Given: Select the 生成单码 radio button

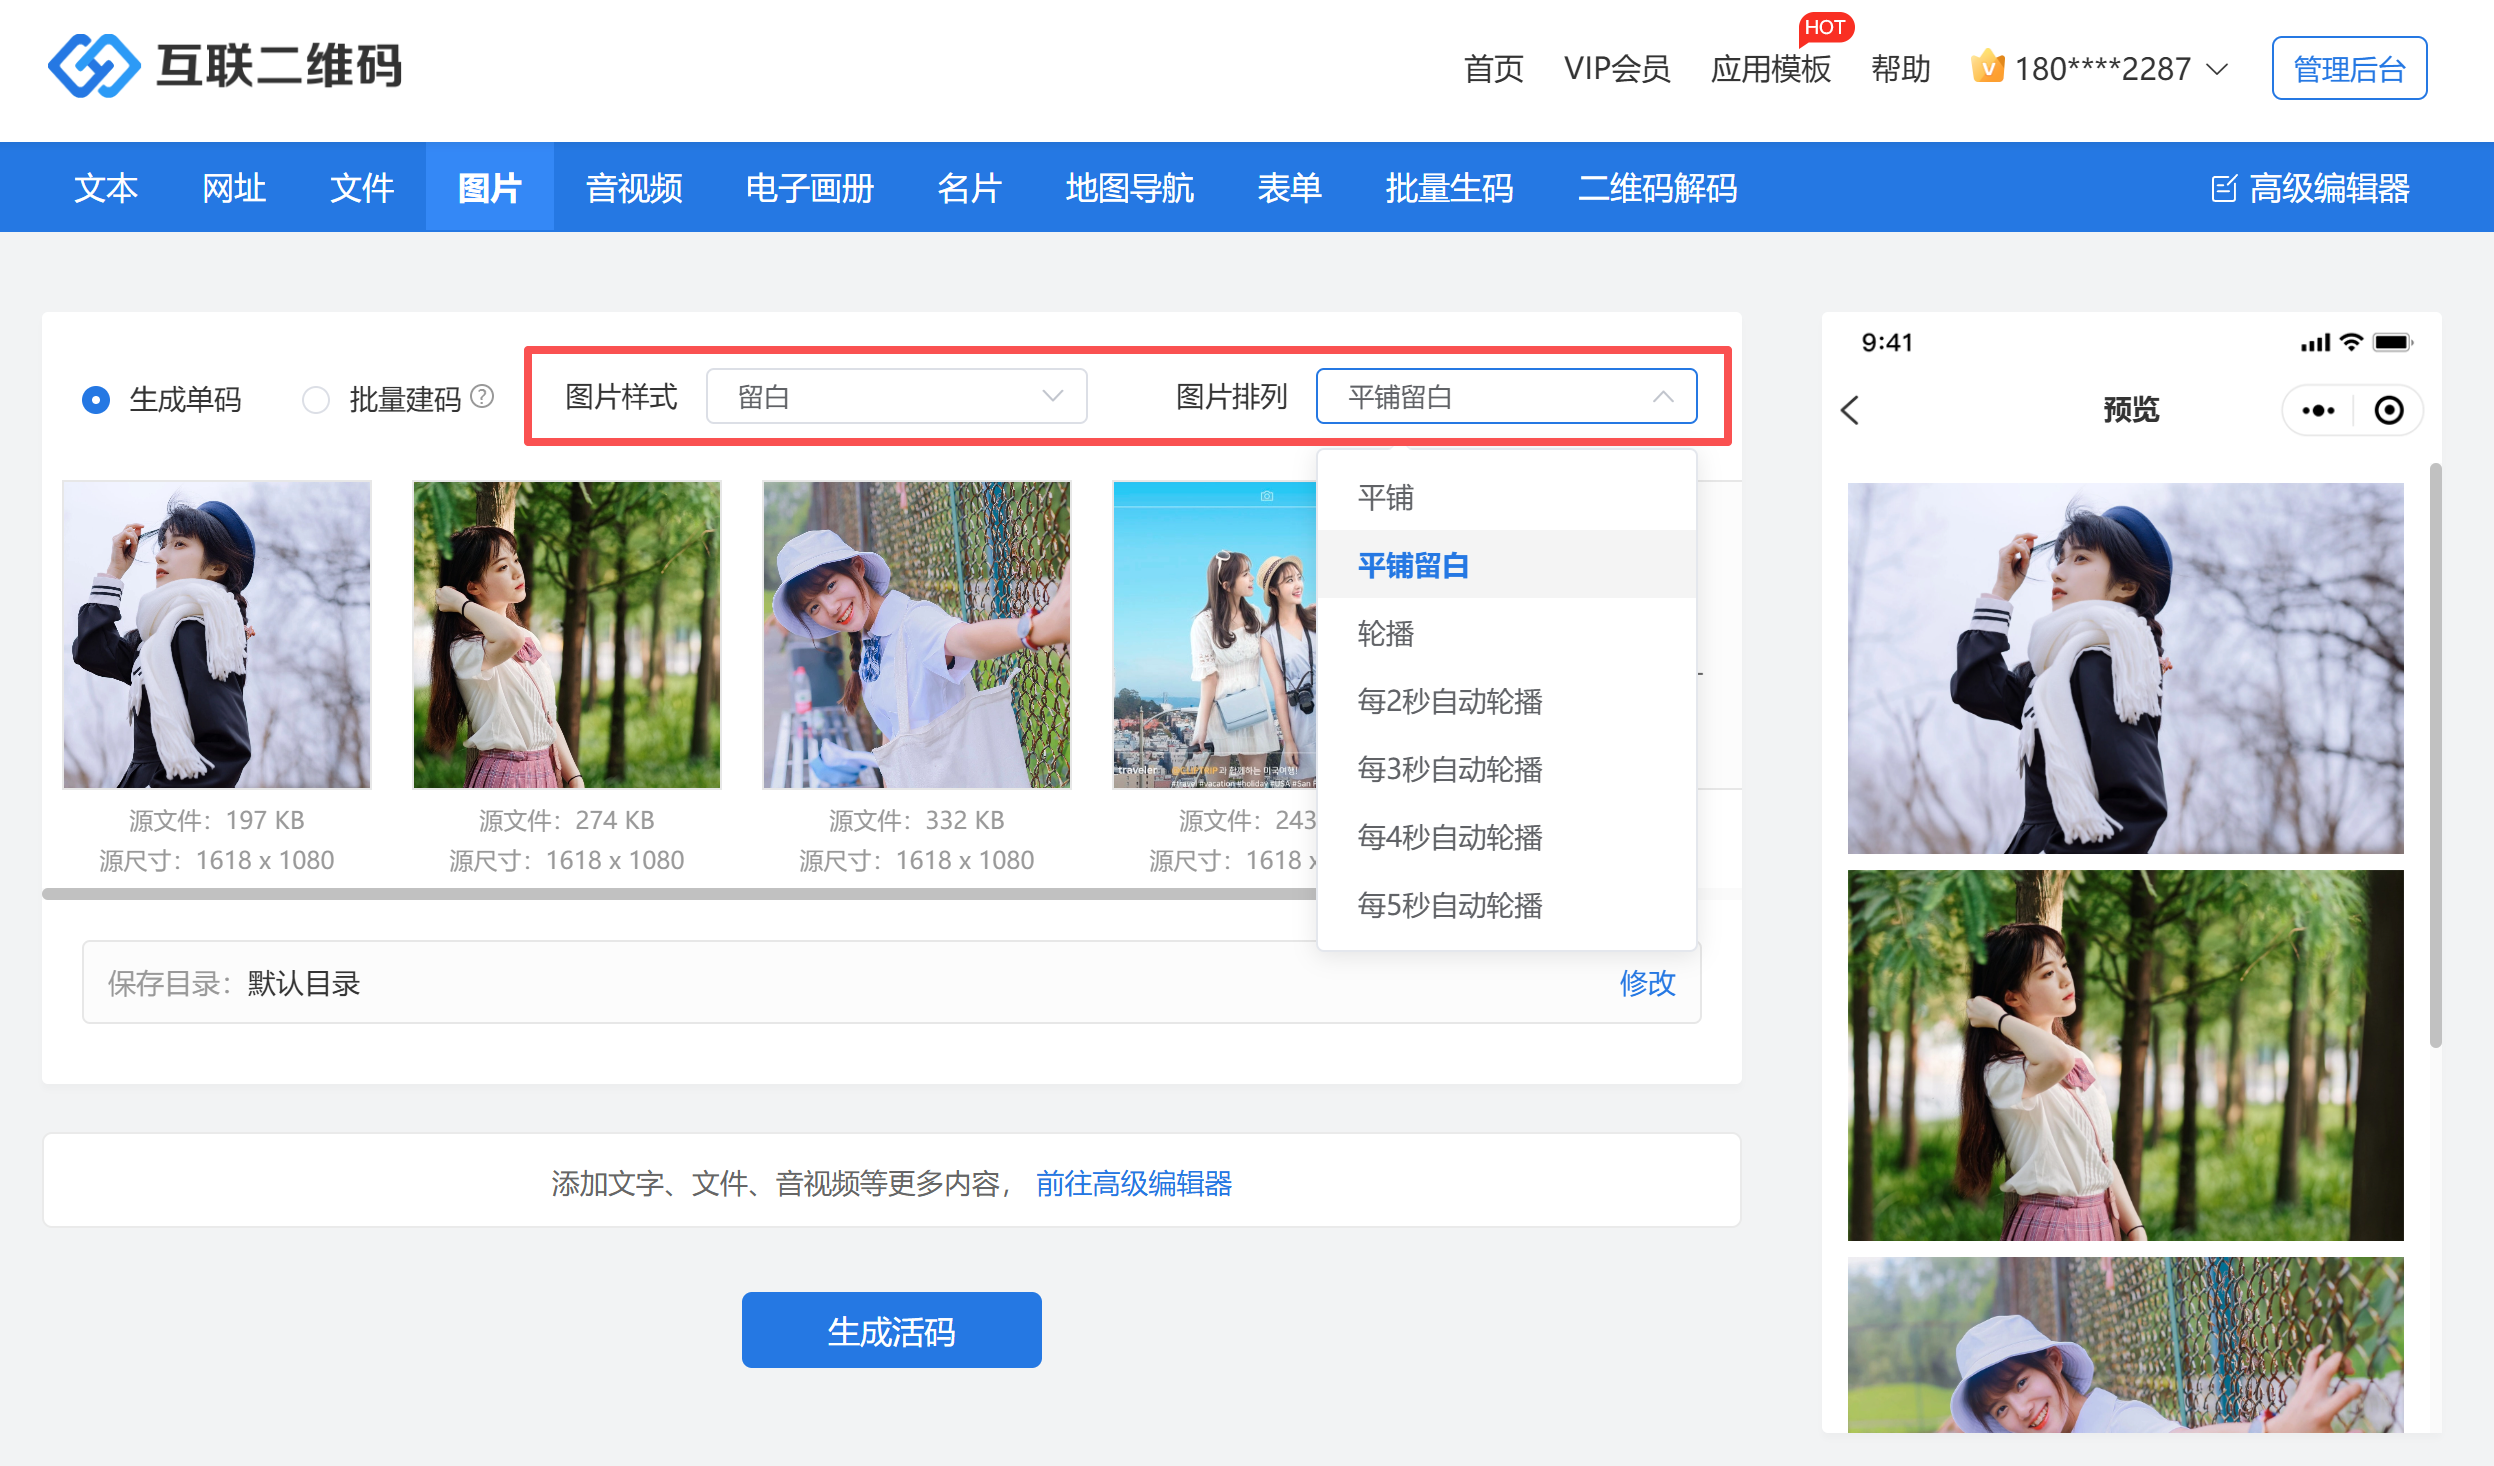Looking at the screenshot, I should click(x=96, y=400).
